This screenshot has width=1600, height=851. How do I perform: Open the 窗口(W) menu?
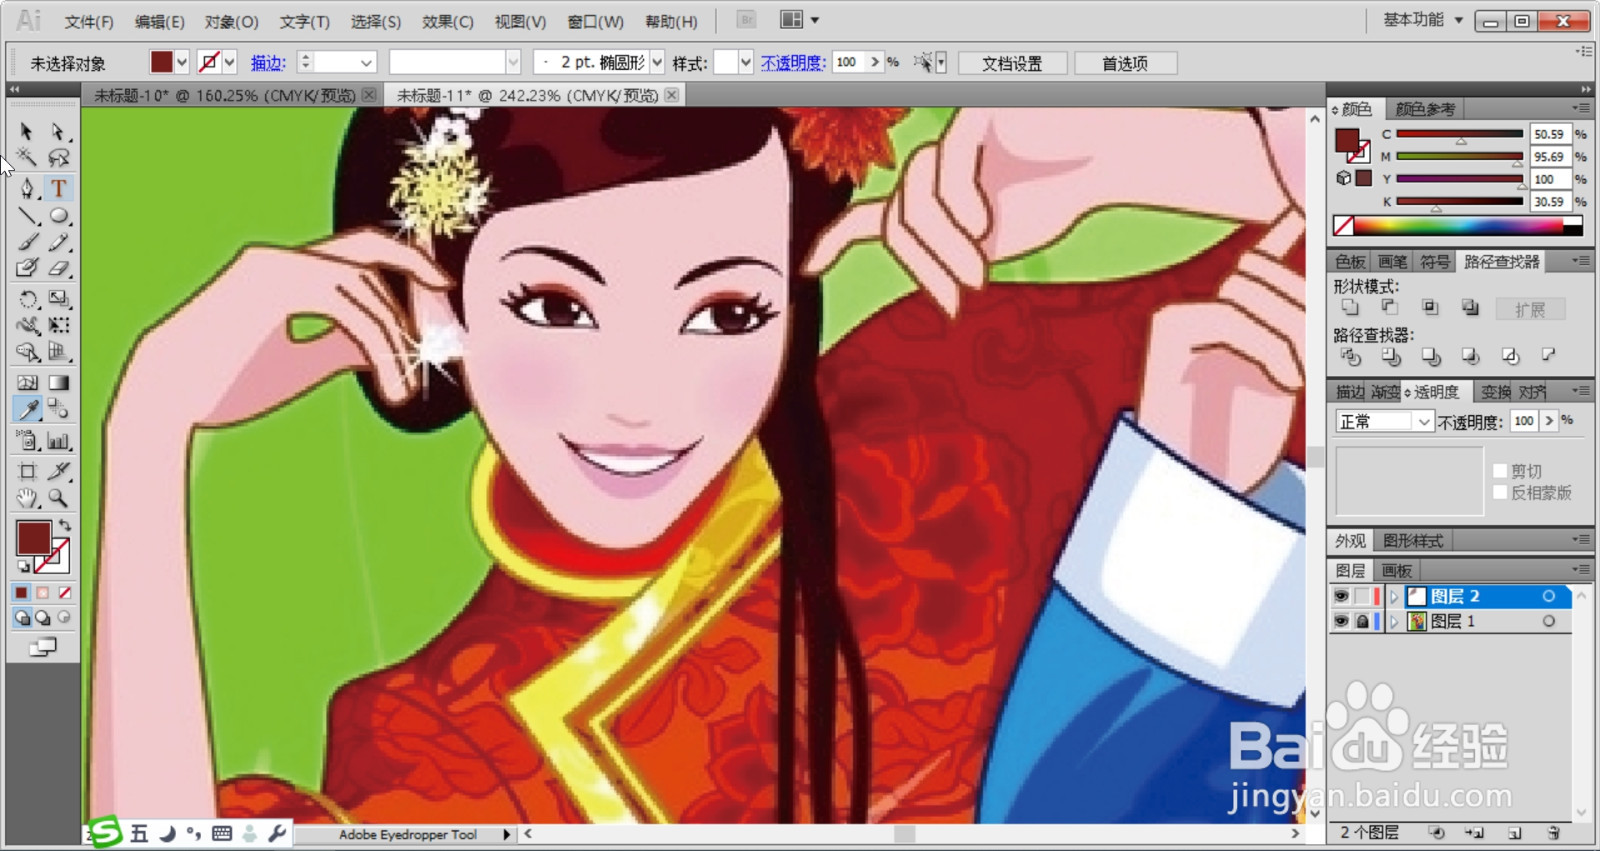click(595, 21)
